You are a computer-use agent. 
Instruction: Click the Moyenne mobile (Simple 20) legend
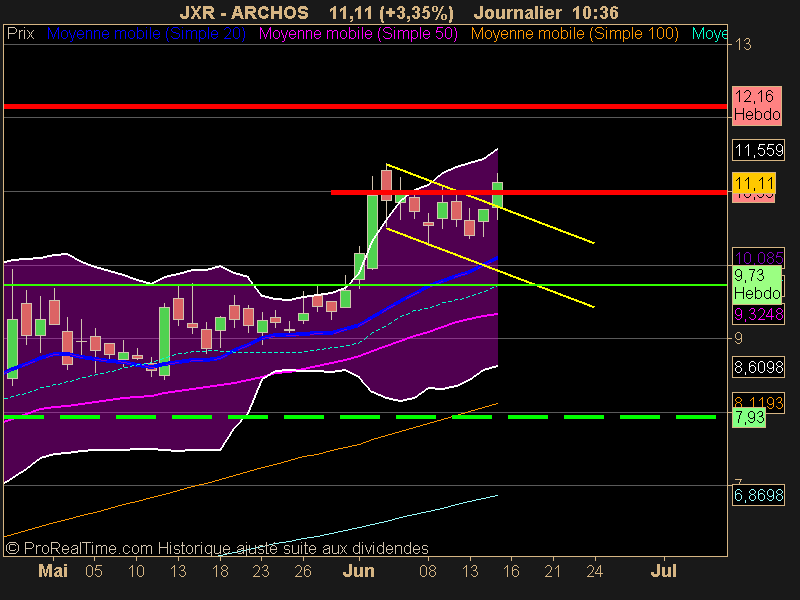click(x=146, y=34)
